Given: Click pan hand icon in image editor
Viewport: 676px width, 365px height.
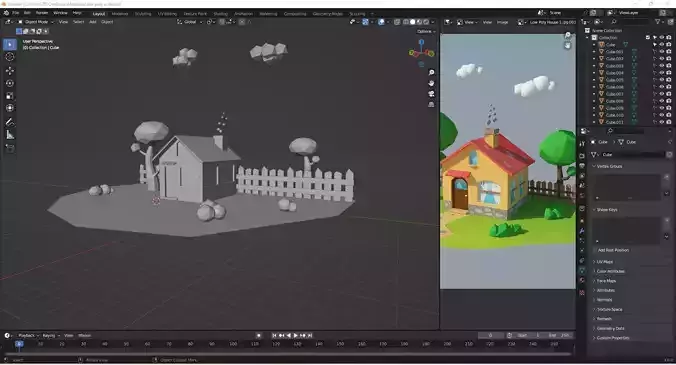Looking at the screenshot, I should 568,45.
